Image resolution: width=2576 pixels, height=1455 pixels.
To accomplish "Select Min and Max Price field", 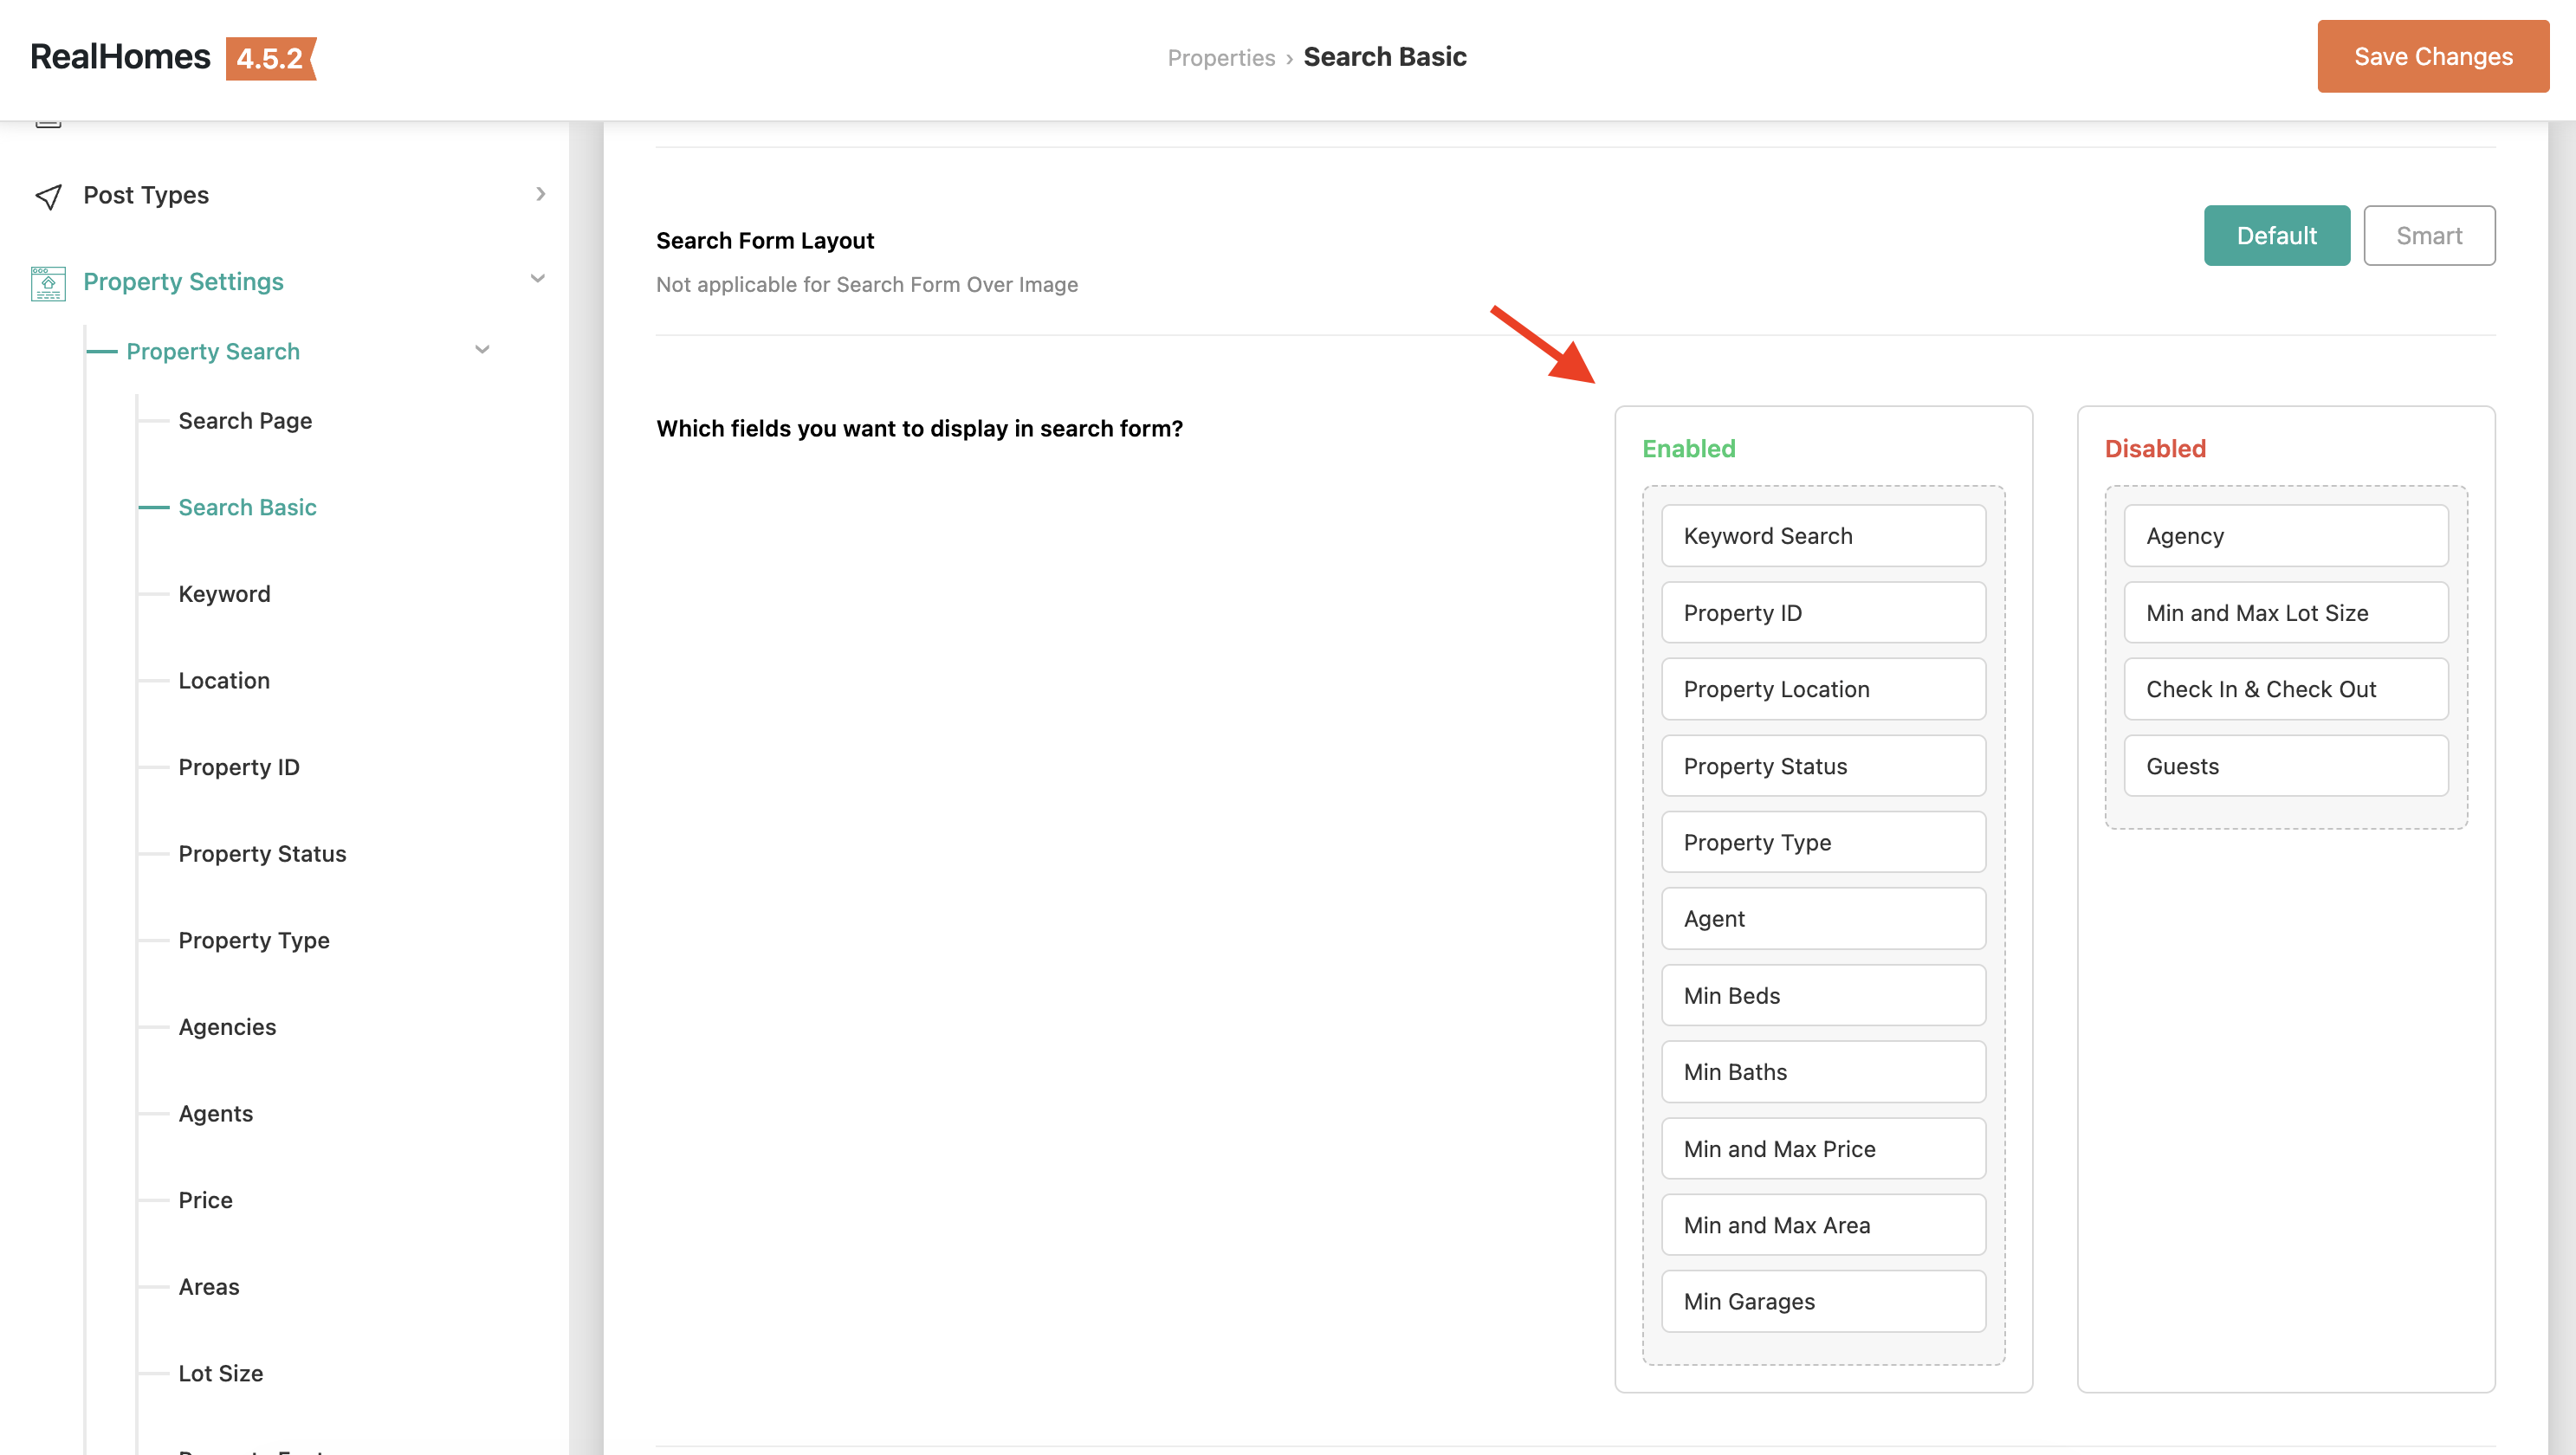I will click(1822, 1149).
